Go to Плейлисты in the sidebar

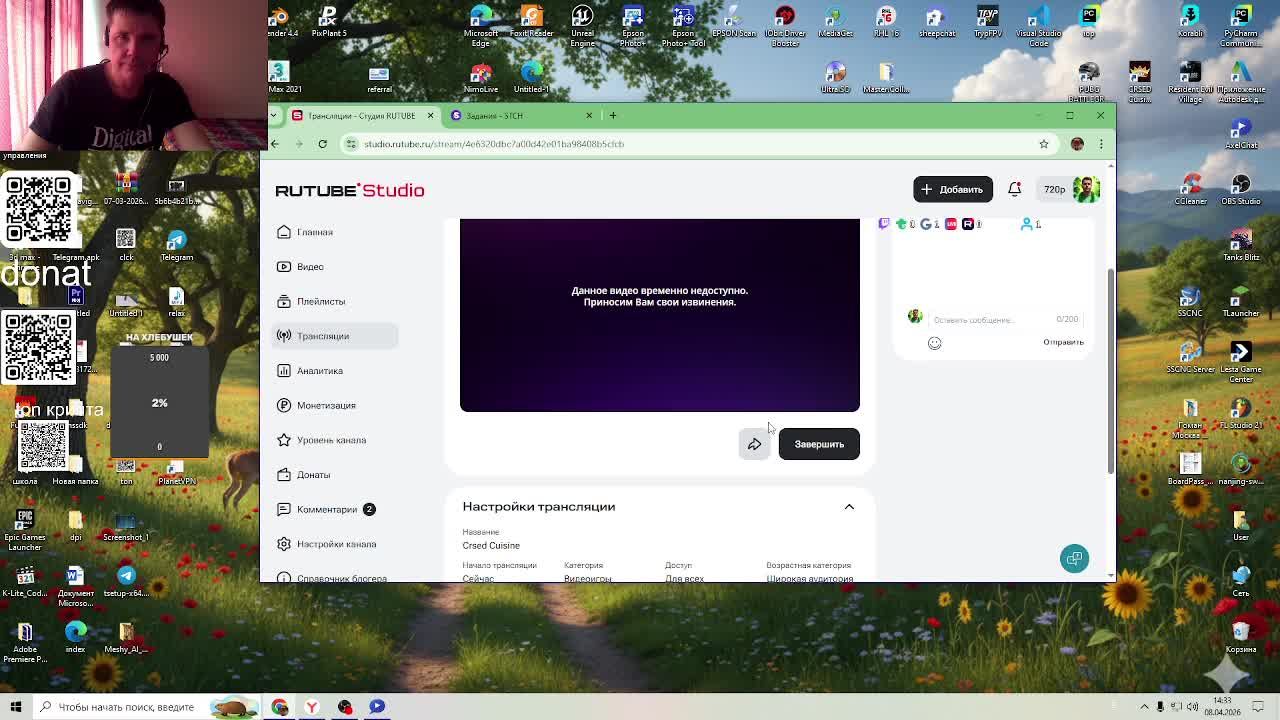[334, 301]
